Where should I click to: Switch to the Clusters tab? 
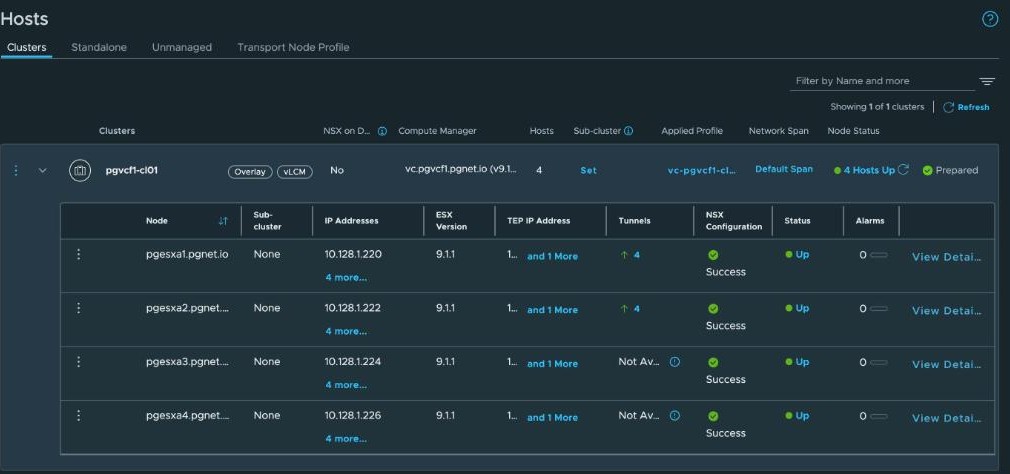coord(26,48)
